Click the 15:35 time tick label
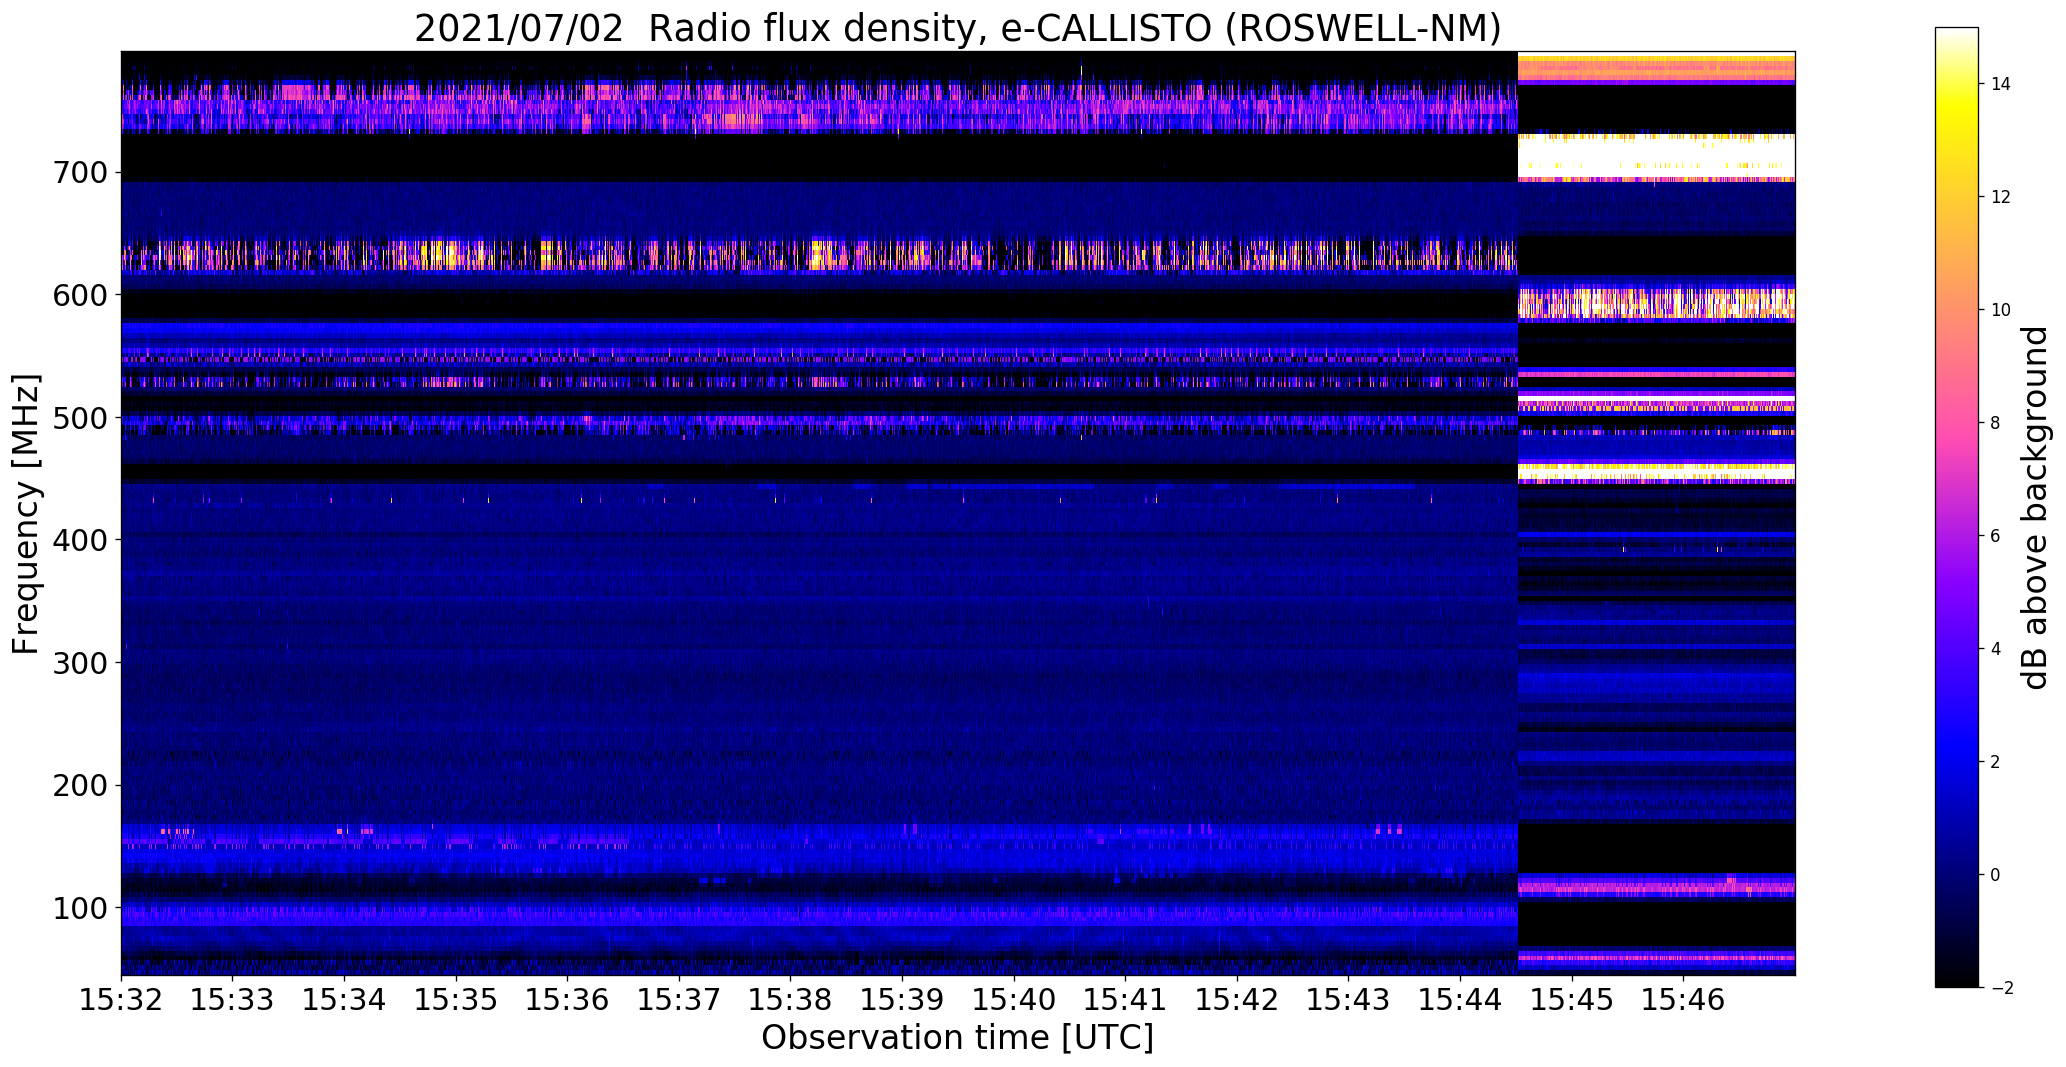The height and width of the screenshot is (1067, 2066). tap(456, 999)
